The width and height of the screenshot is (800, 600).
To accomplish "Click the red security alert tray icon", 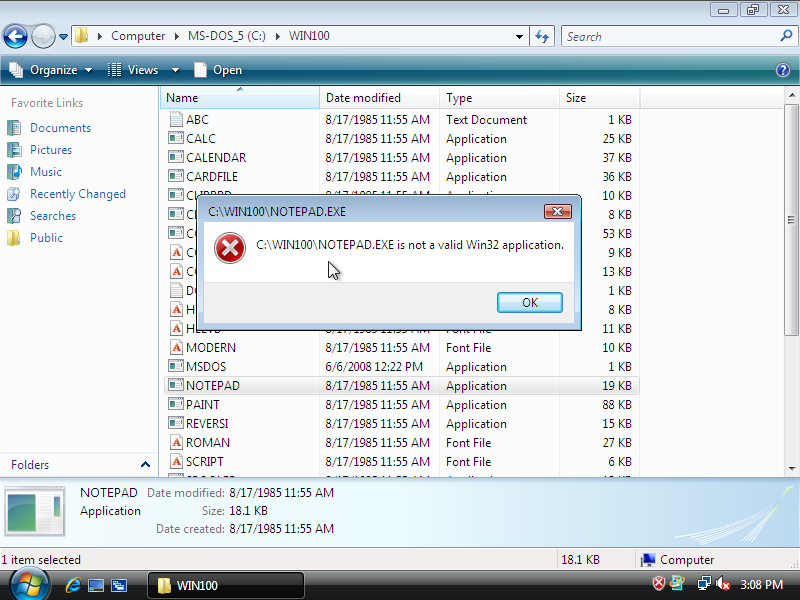I will (659, 584).
